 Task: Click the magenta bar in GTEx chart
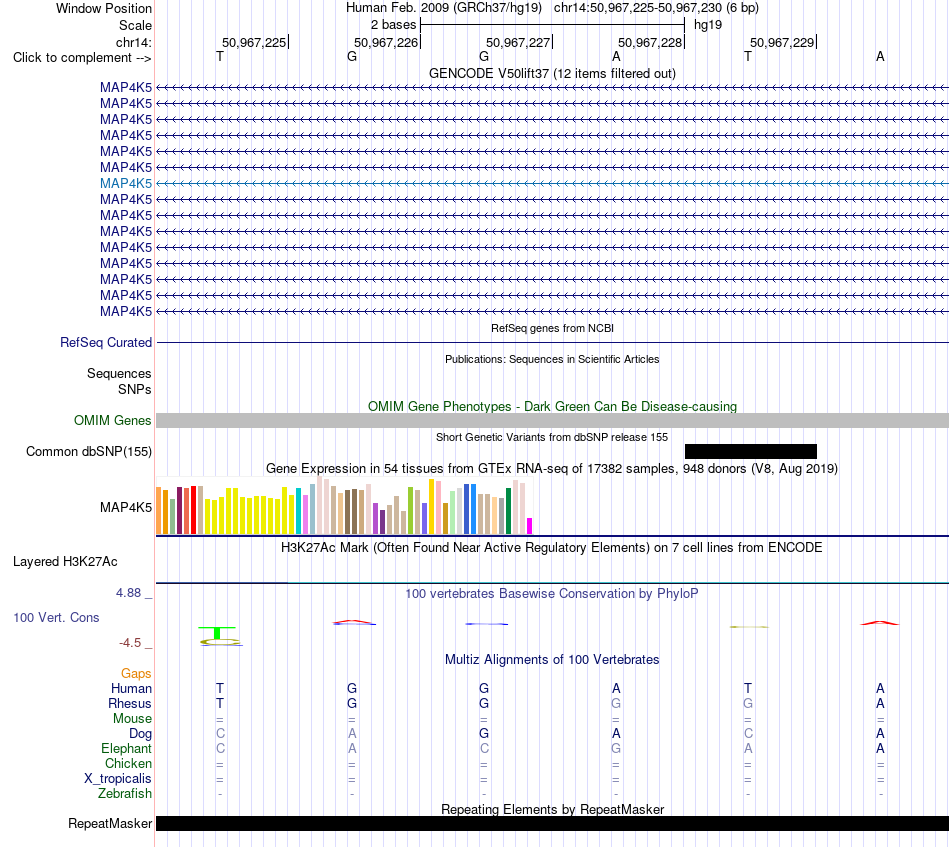tap(530, 526)
